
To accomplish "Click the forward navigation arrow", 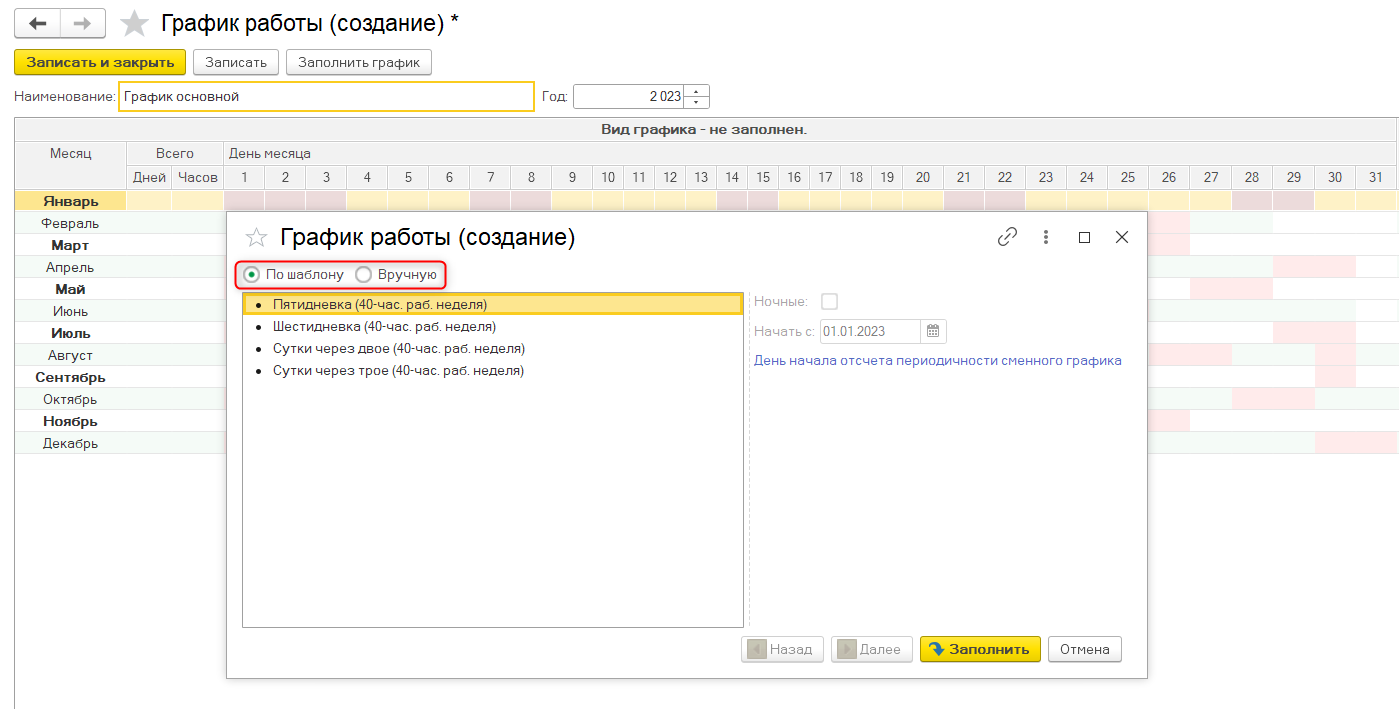I will coord(84,24).
